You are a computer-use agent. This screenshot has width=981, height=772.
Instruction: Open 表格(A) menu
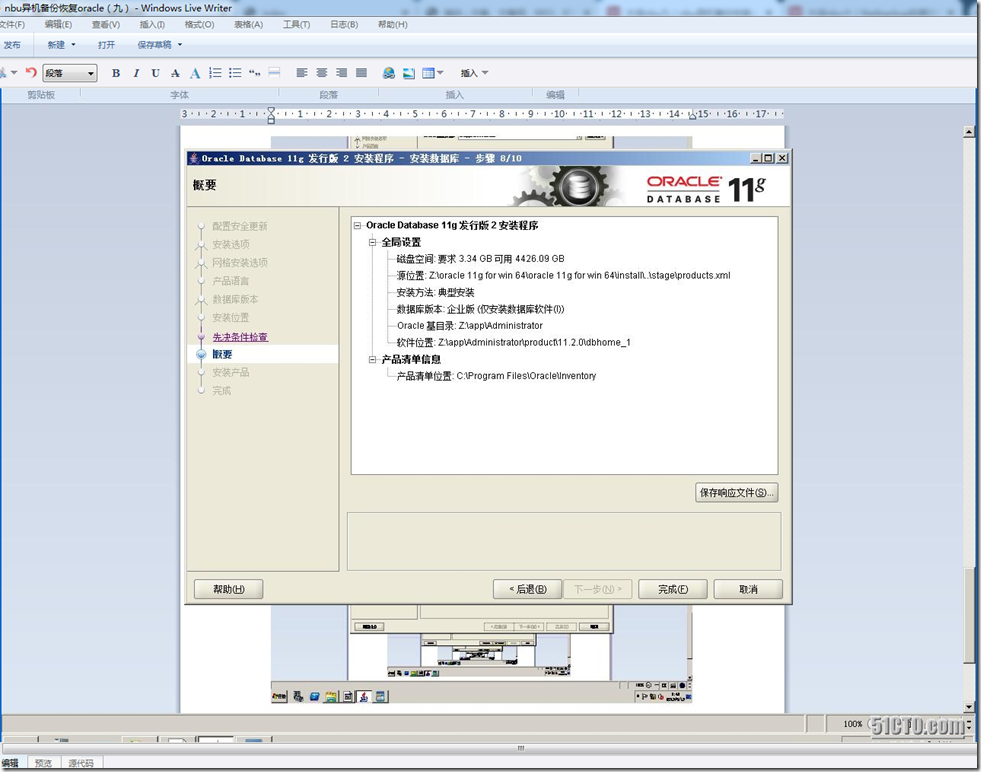tap(248, 24)
